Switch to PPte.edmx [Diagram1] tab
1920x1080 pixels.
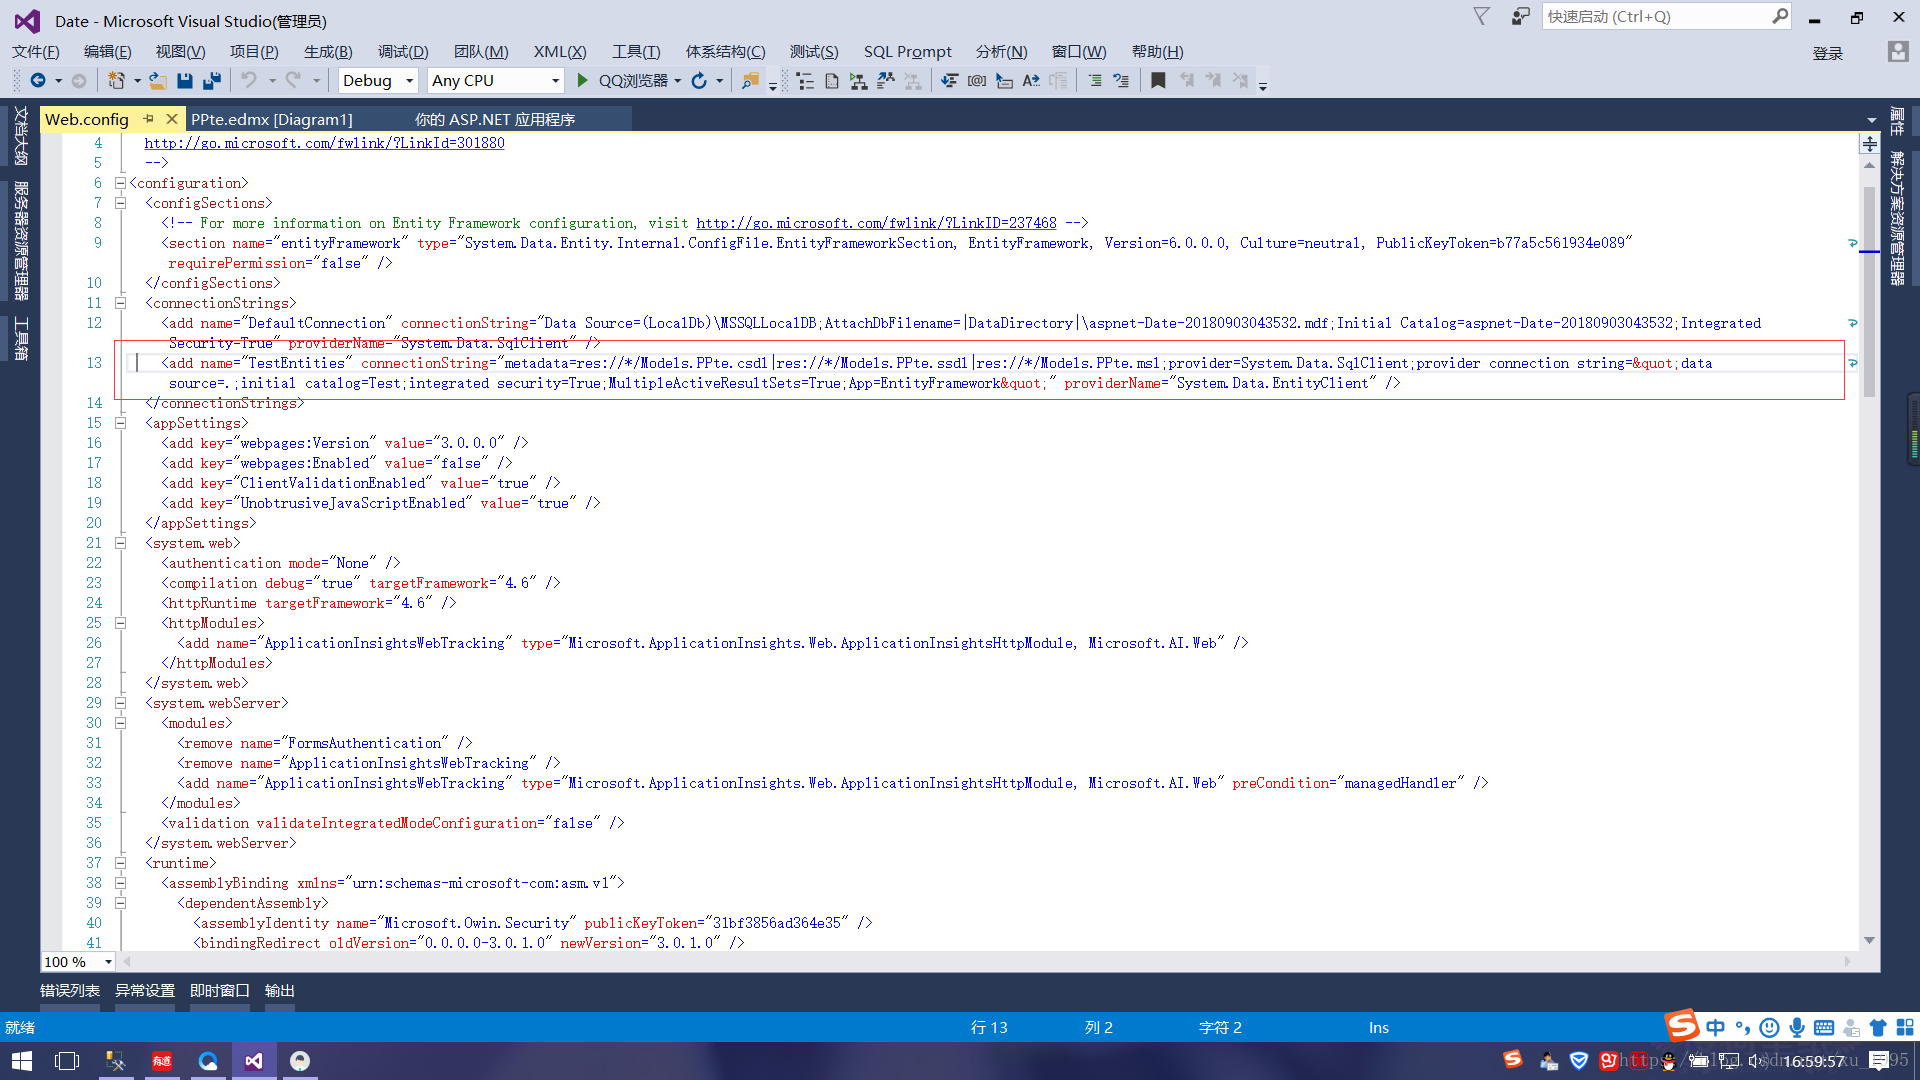click(272, 119)
